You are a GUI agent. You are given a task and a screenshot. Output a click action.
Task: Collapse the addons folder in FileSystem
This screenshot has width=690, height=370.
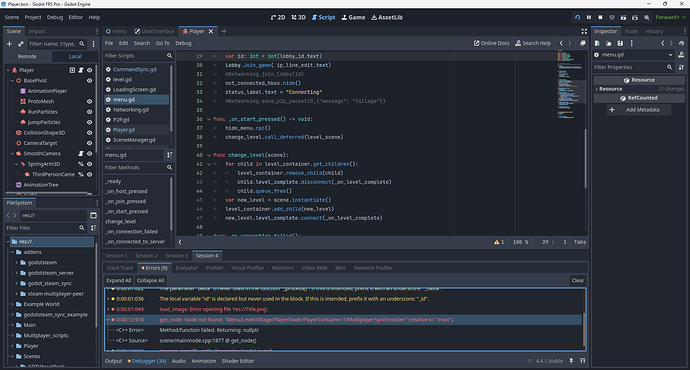point(12,252)
